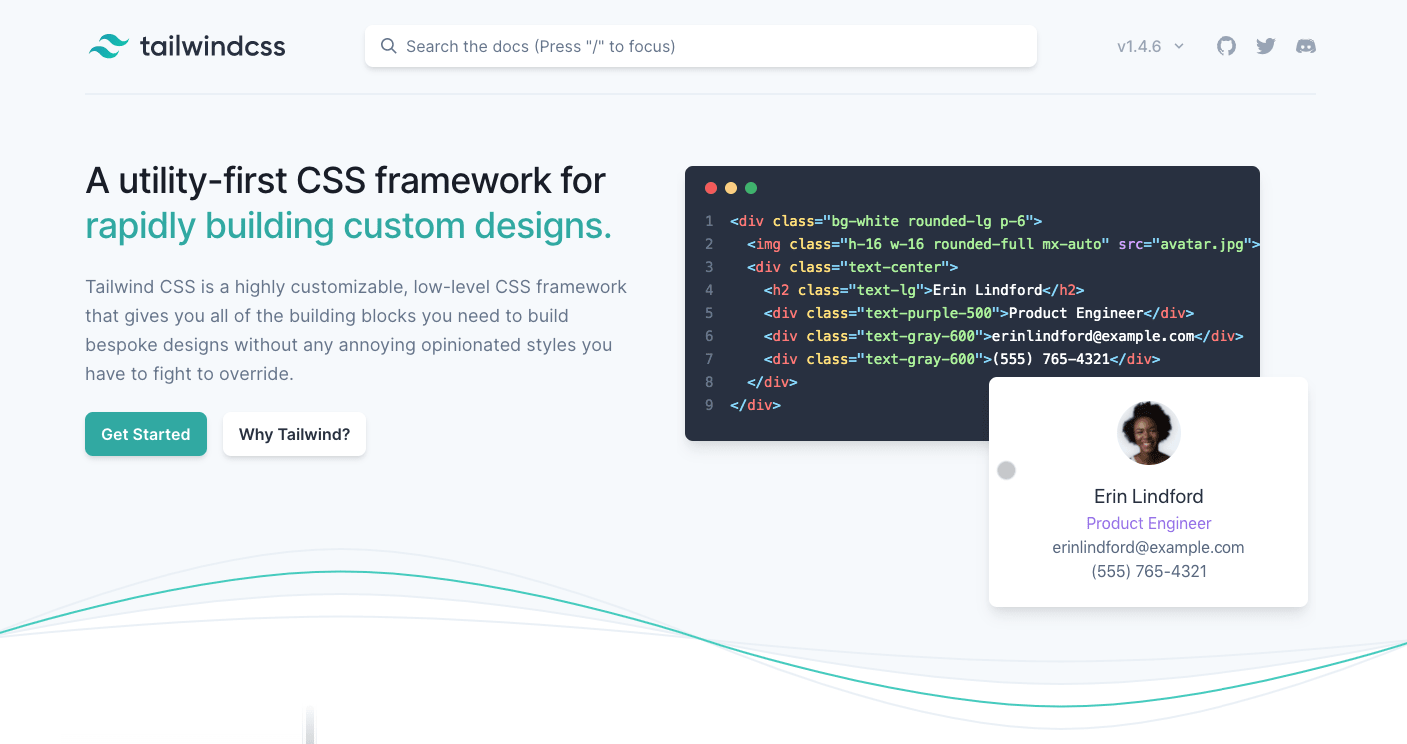The image size is (1407, 744).
Task: Click the Twitter bird icon
Action: coord(1265,45)
